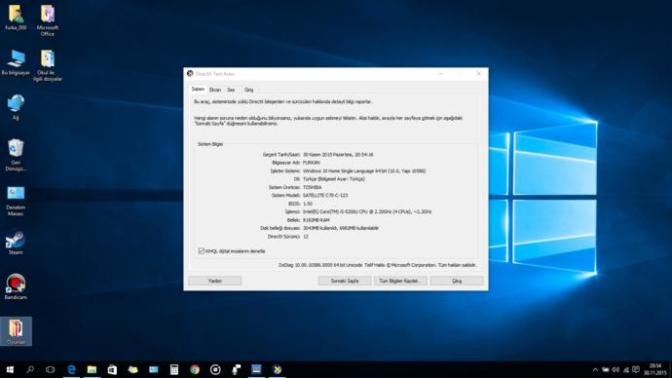The image size is (672, 378).
Task: Open the top-left user folder icon
Action: coord(16,17)
